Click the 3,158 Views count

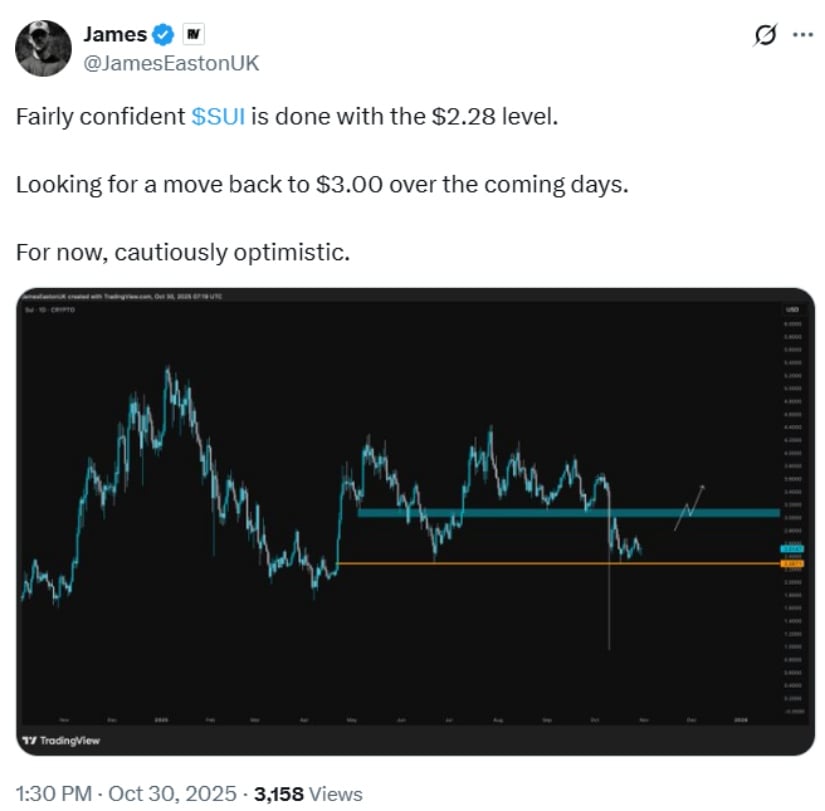[x=308, y=793]
